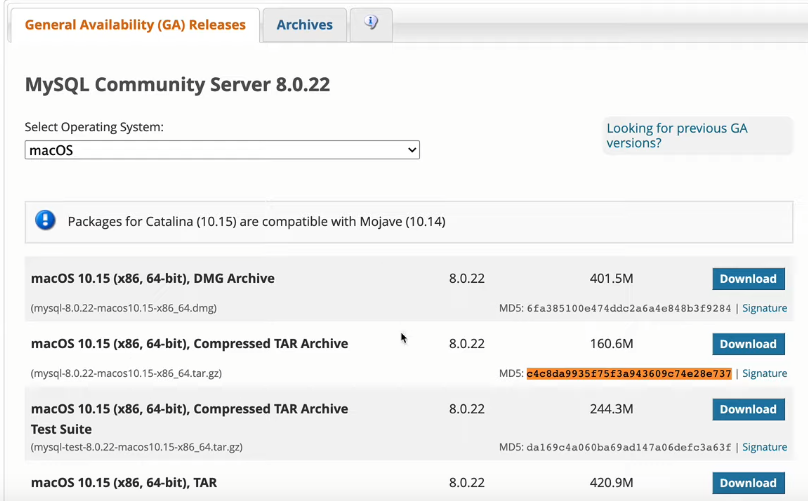
Task: Download the Test Suite TAR Archive
Action: click(748, 409)
